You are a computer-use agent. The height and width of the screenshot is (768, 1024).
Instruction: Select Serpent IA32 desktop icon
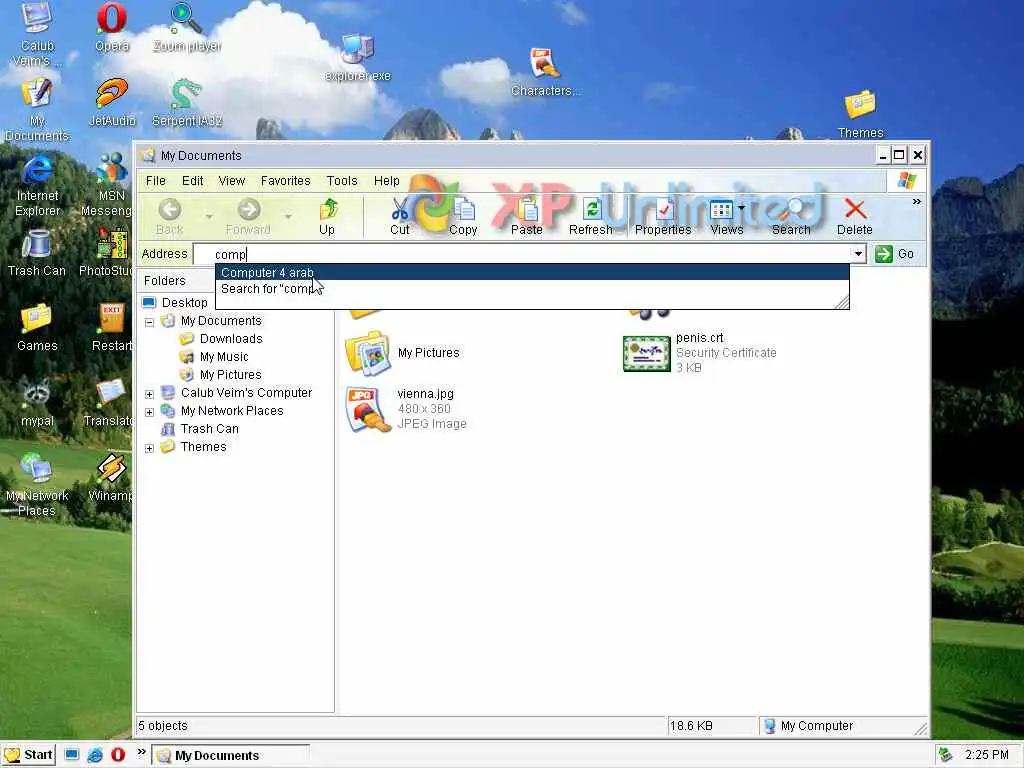click(x=187, y=103)
